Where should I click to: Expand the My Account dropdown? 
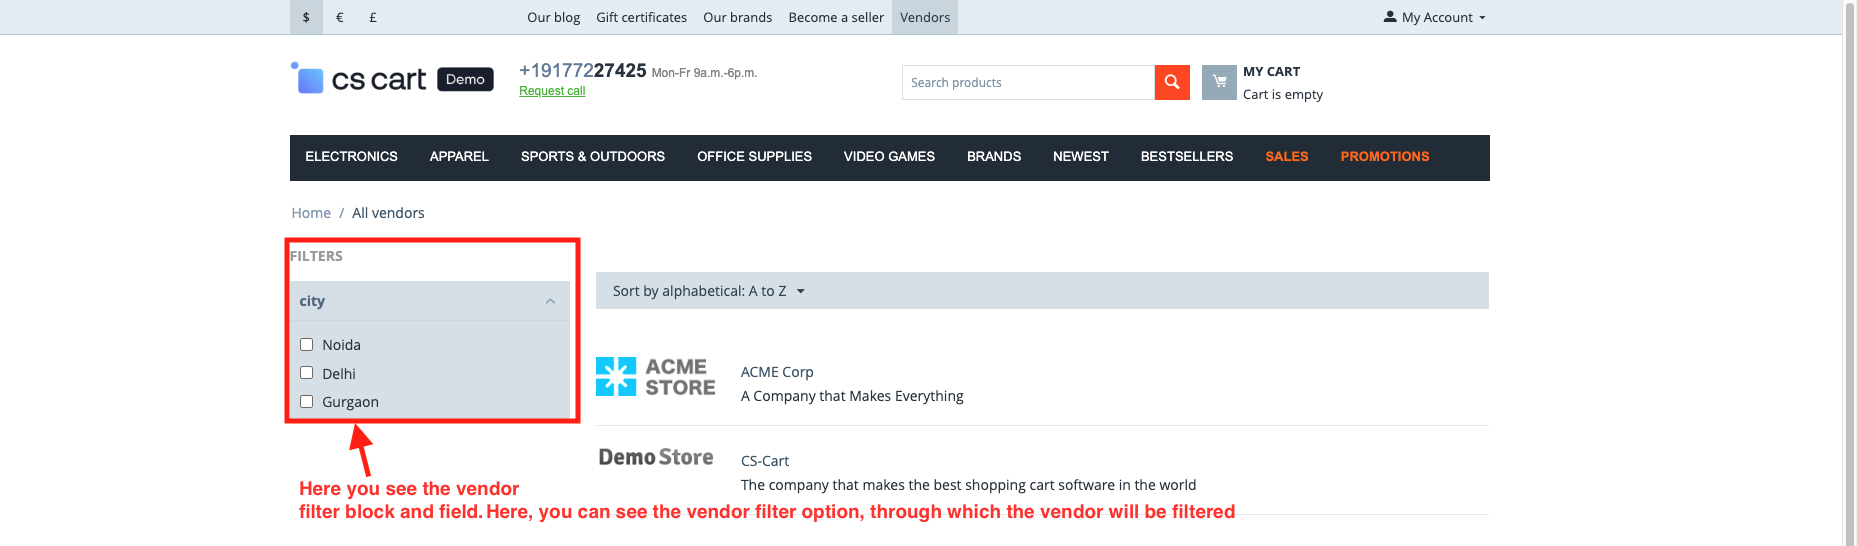coord(1435,17)
